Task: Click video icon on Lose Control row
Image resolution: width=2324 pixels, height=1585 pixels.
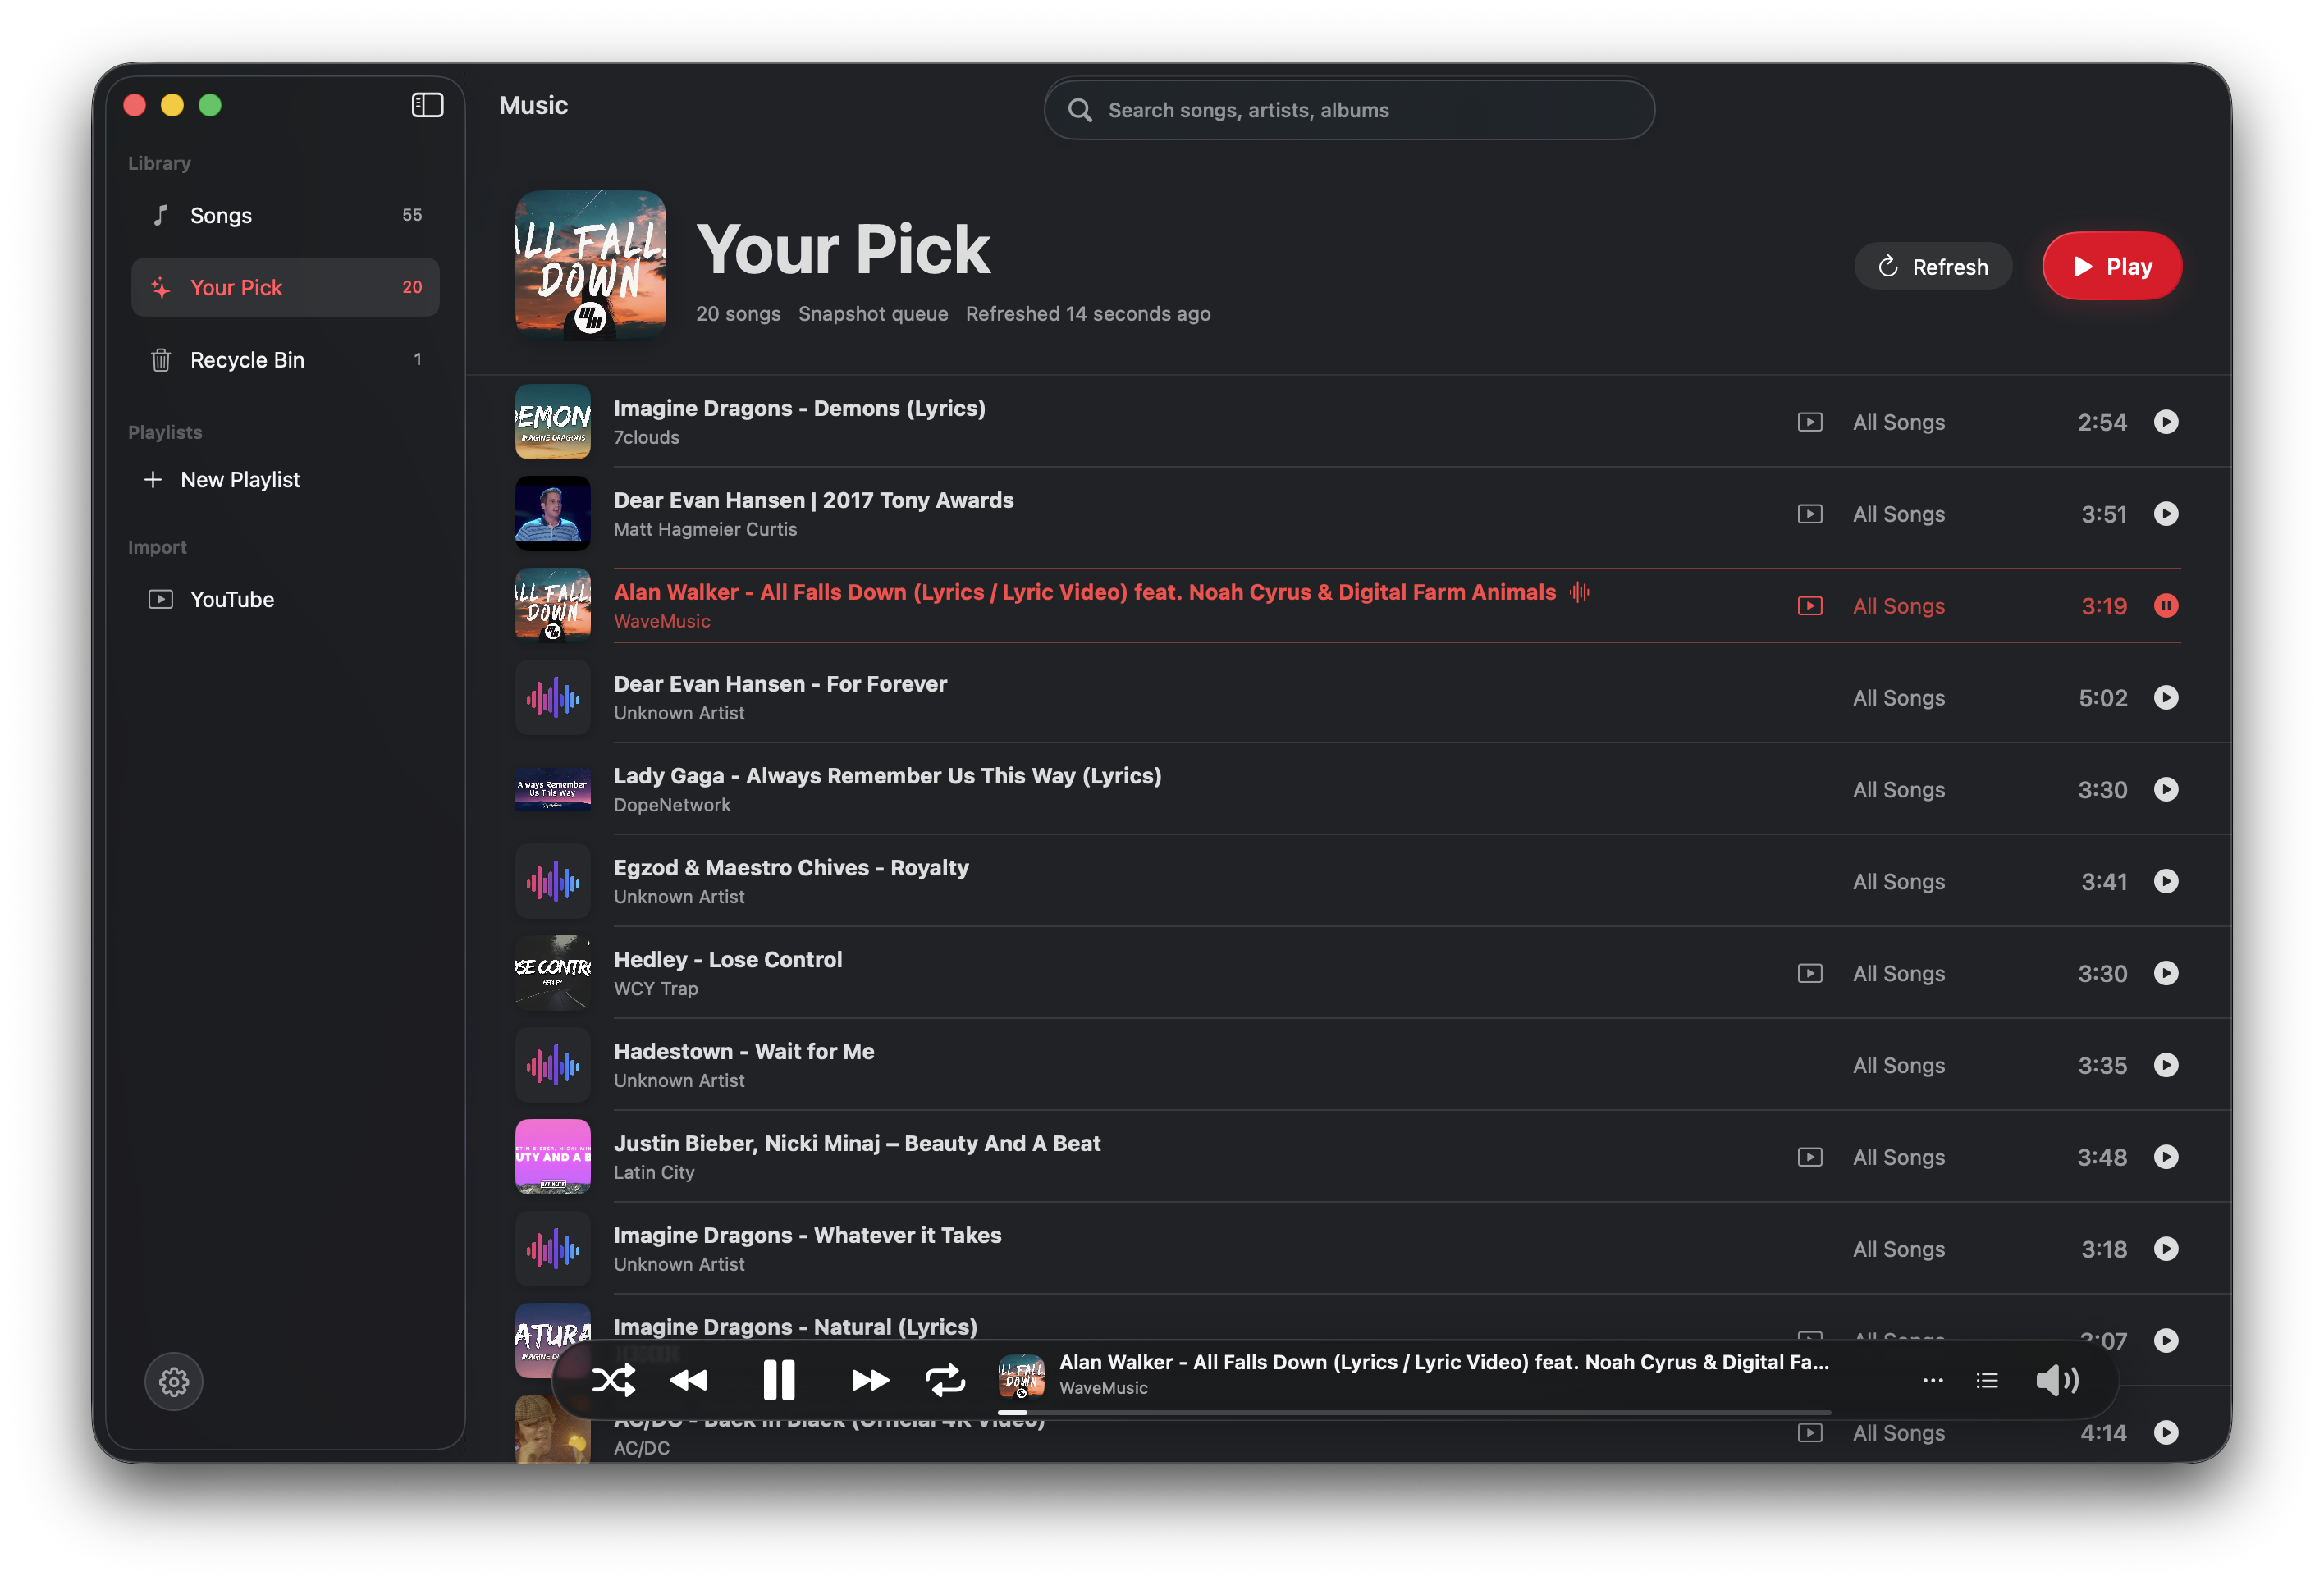Action: [1809, 973]
